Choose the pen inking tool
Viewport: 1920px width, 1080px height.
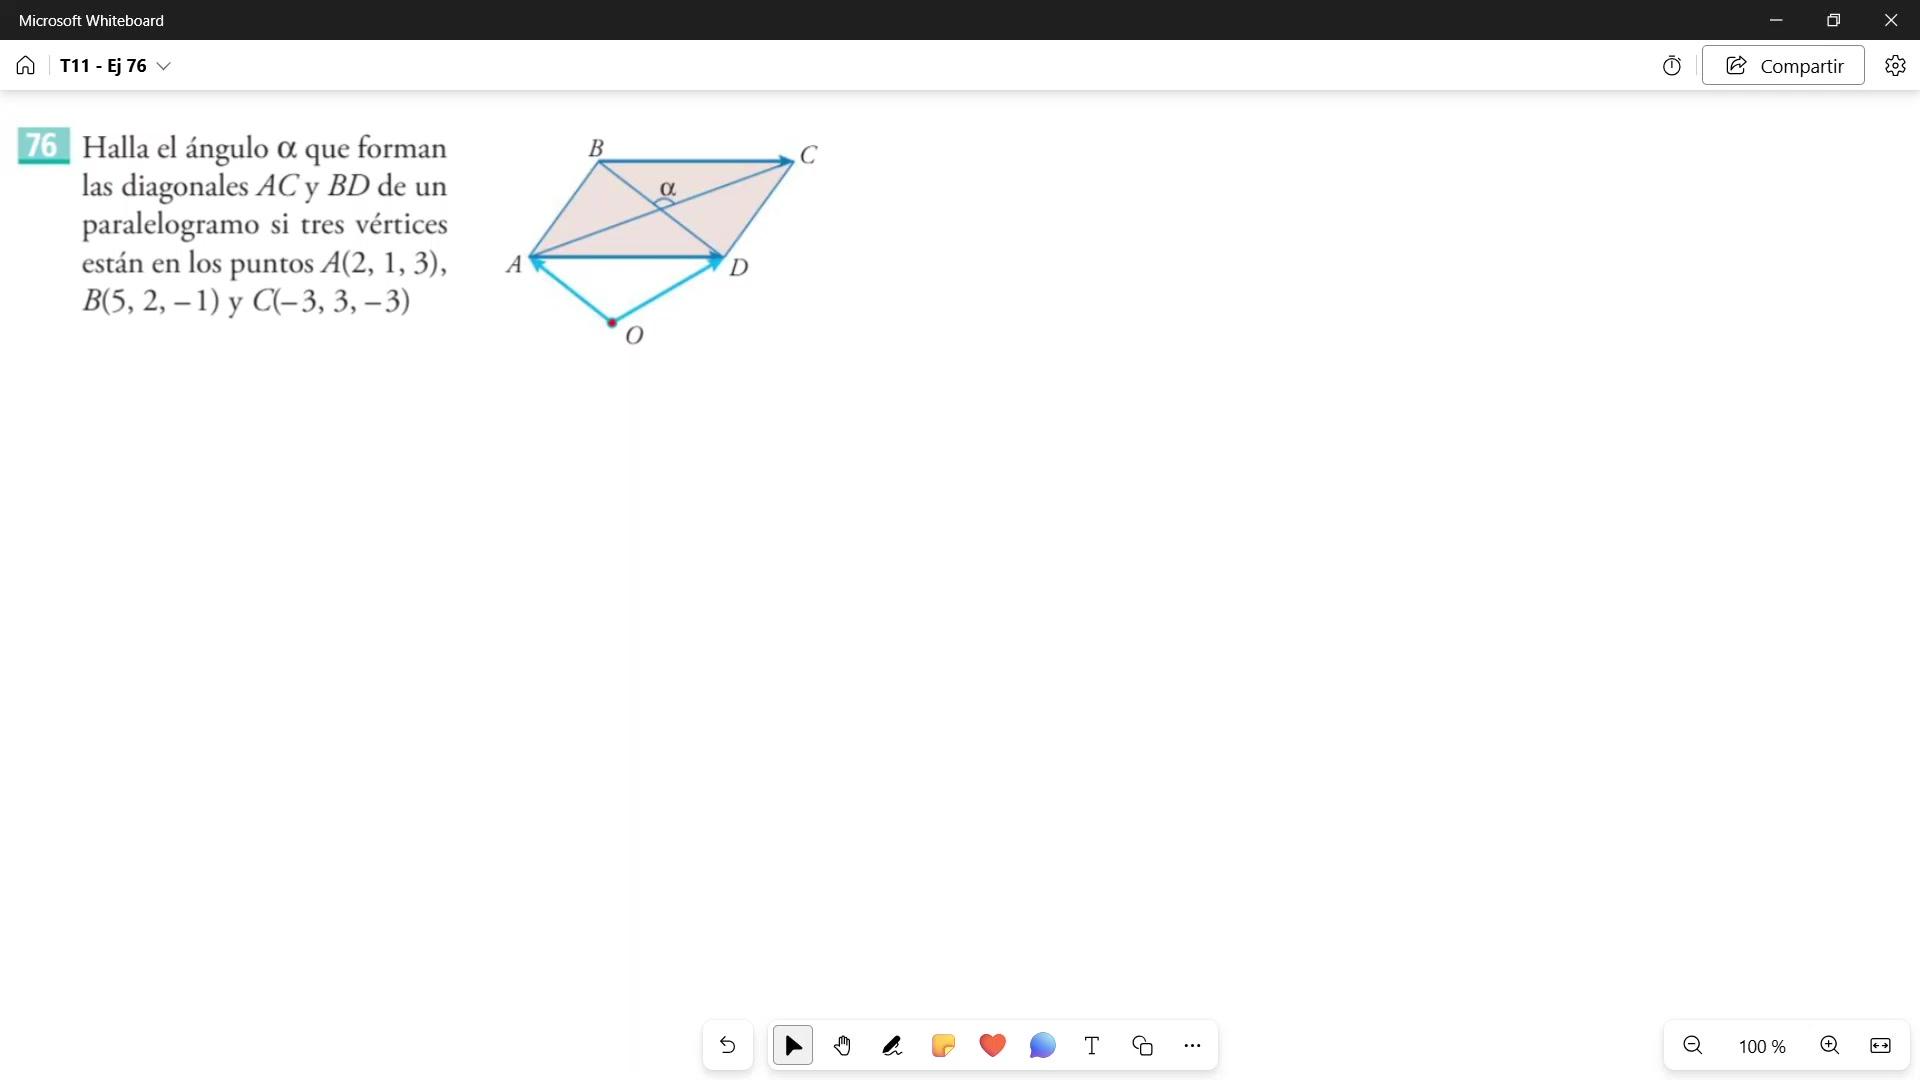point(892,1046)
